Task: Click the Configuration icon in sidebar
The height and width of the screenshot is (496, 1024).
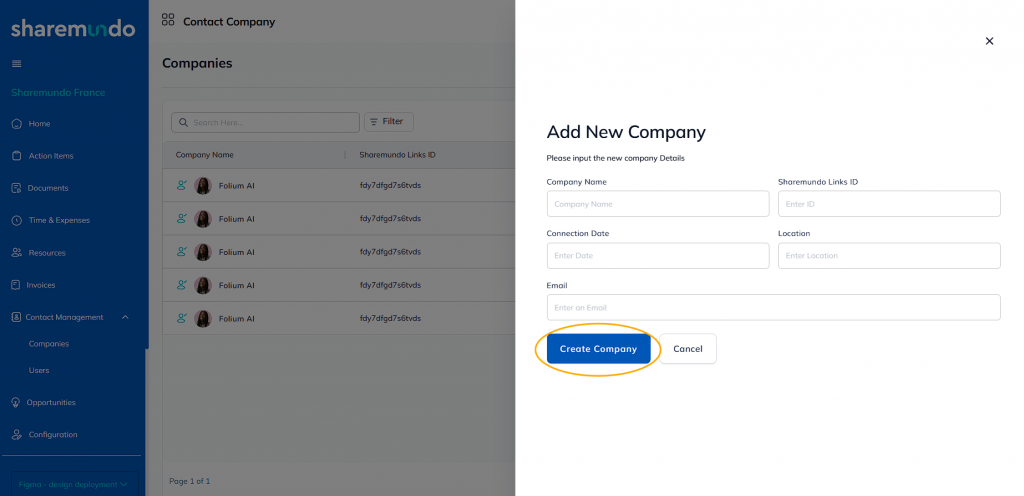Action: (x=17, y=435)
